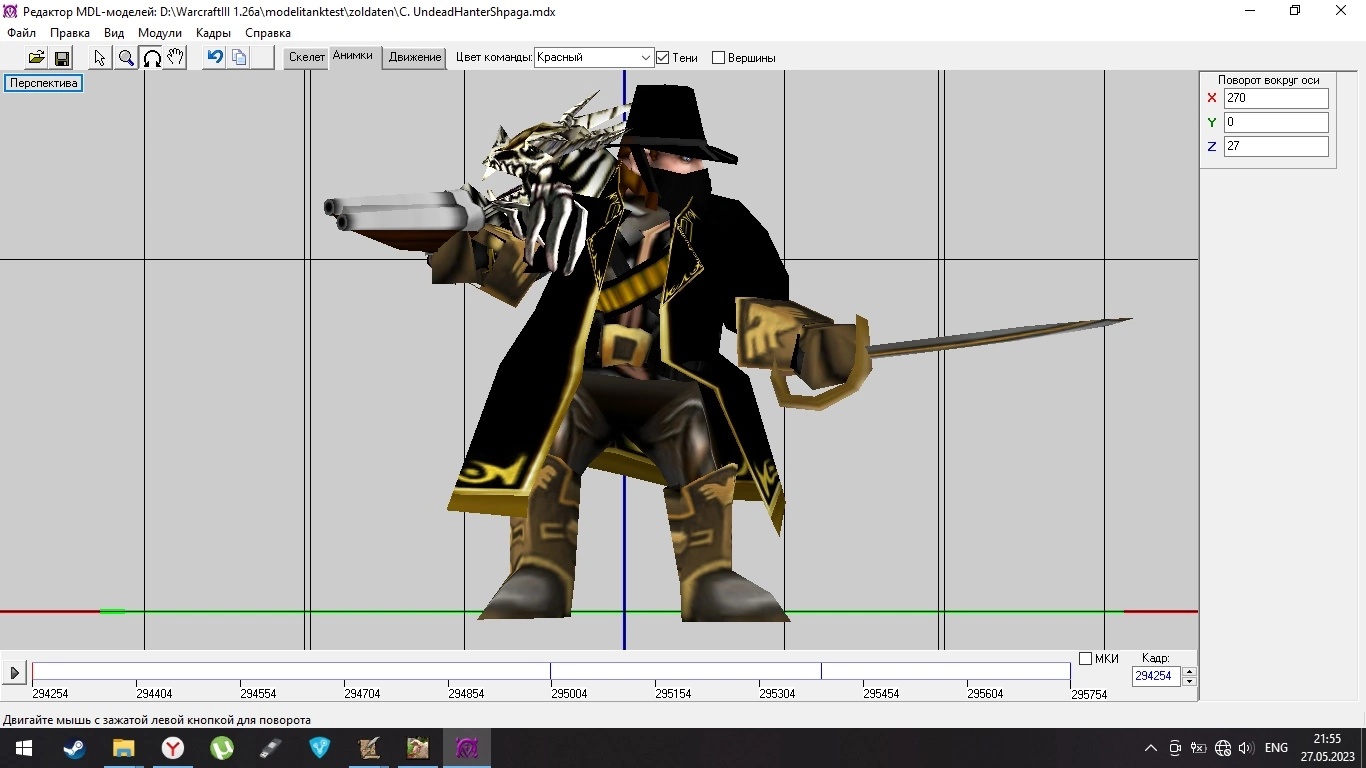Switch the ENG input language

(1276, 748)
